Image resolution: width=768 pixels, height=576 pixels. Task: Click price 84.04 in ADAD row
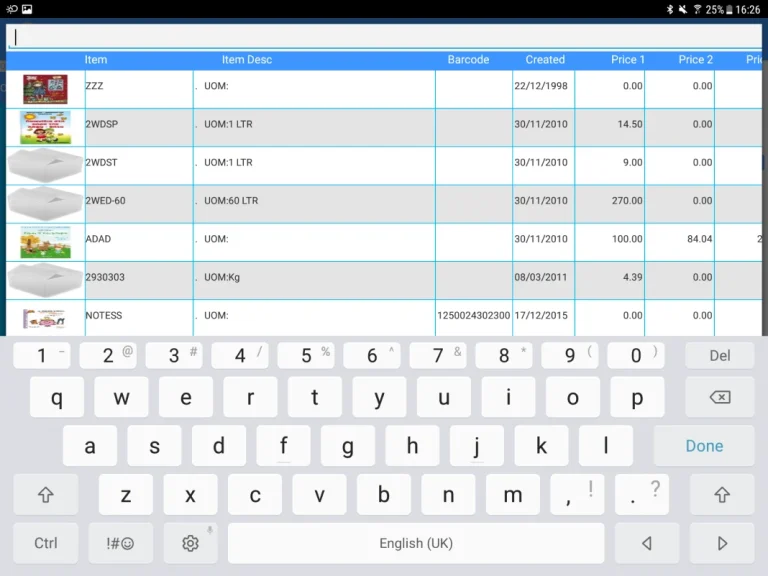(x=699, y=239)
